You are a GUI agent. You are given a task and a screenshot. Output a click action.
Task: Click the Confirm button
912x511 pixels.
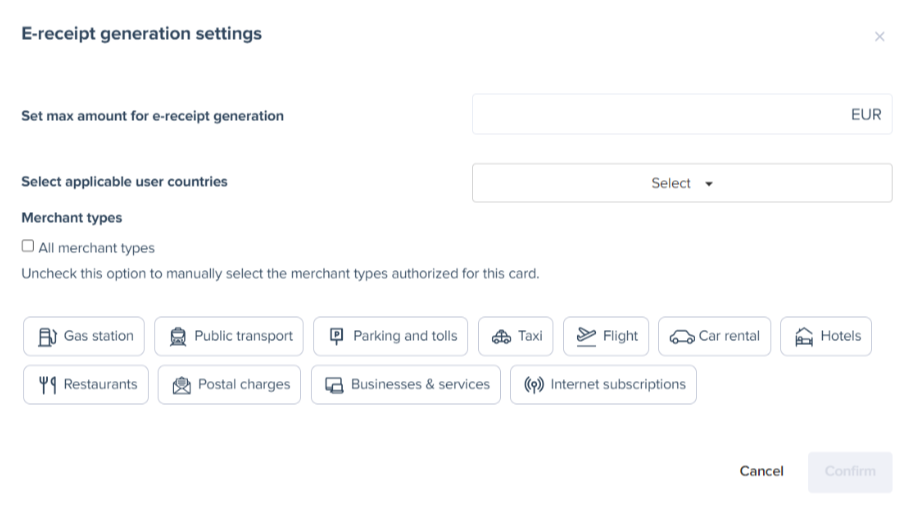click(x=849, y=471)
